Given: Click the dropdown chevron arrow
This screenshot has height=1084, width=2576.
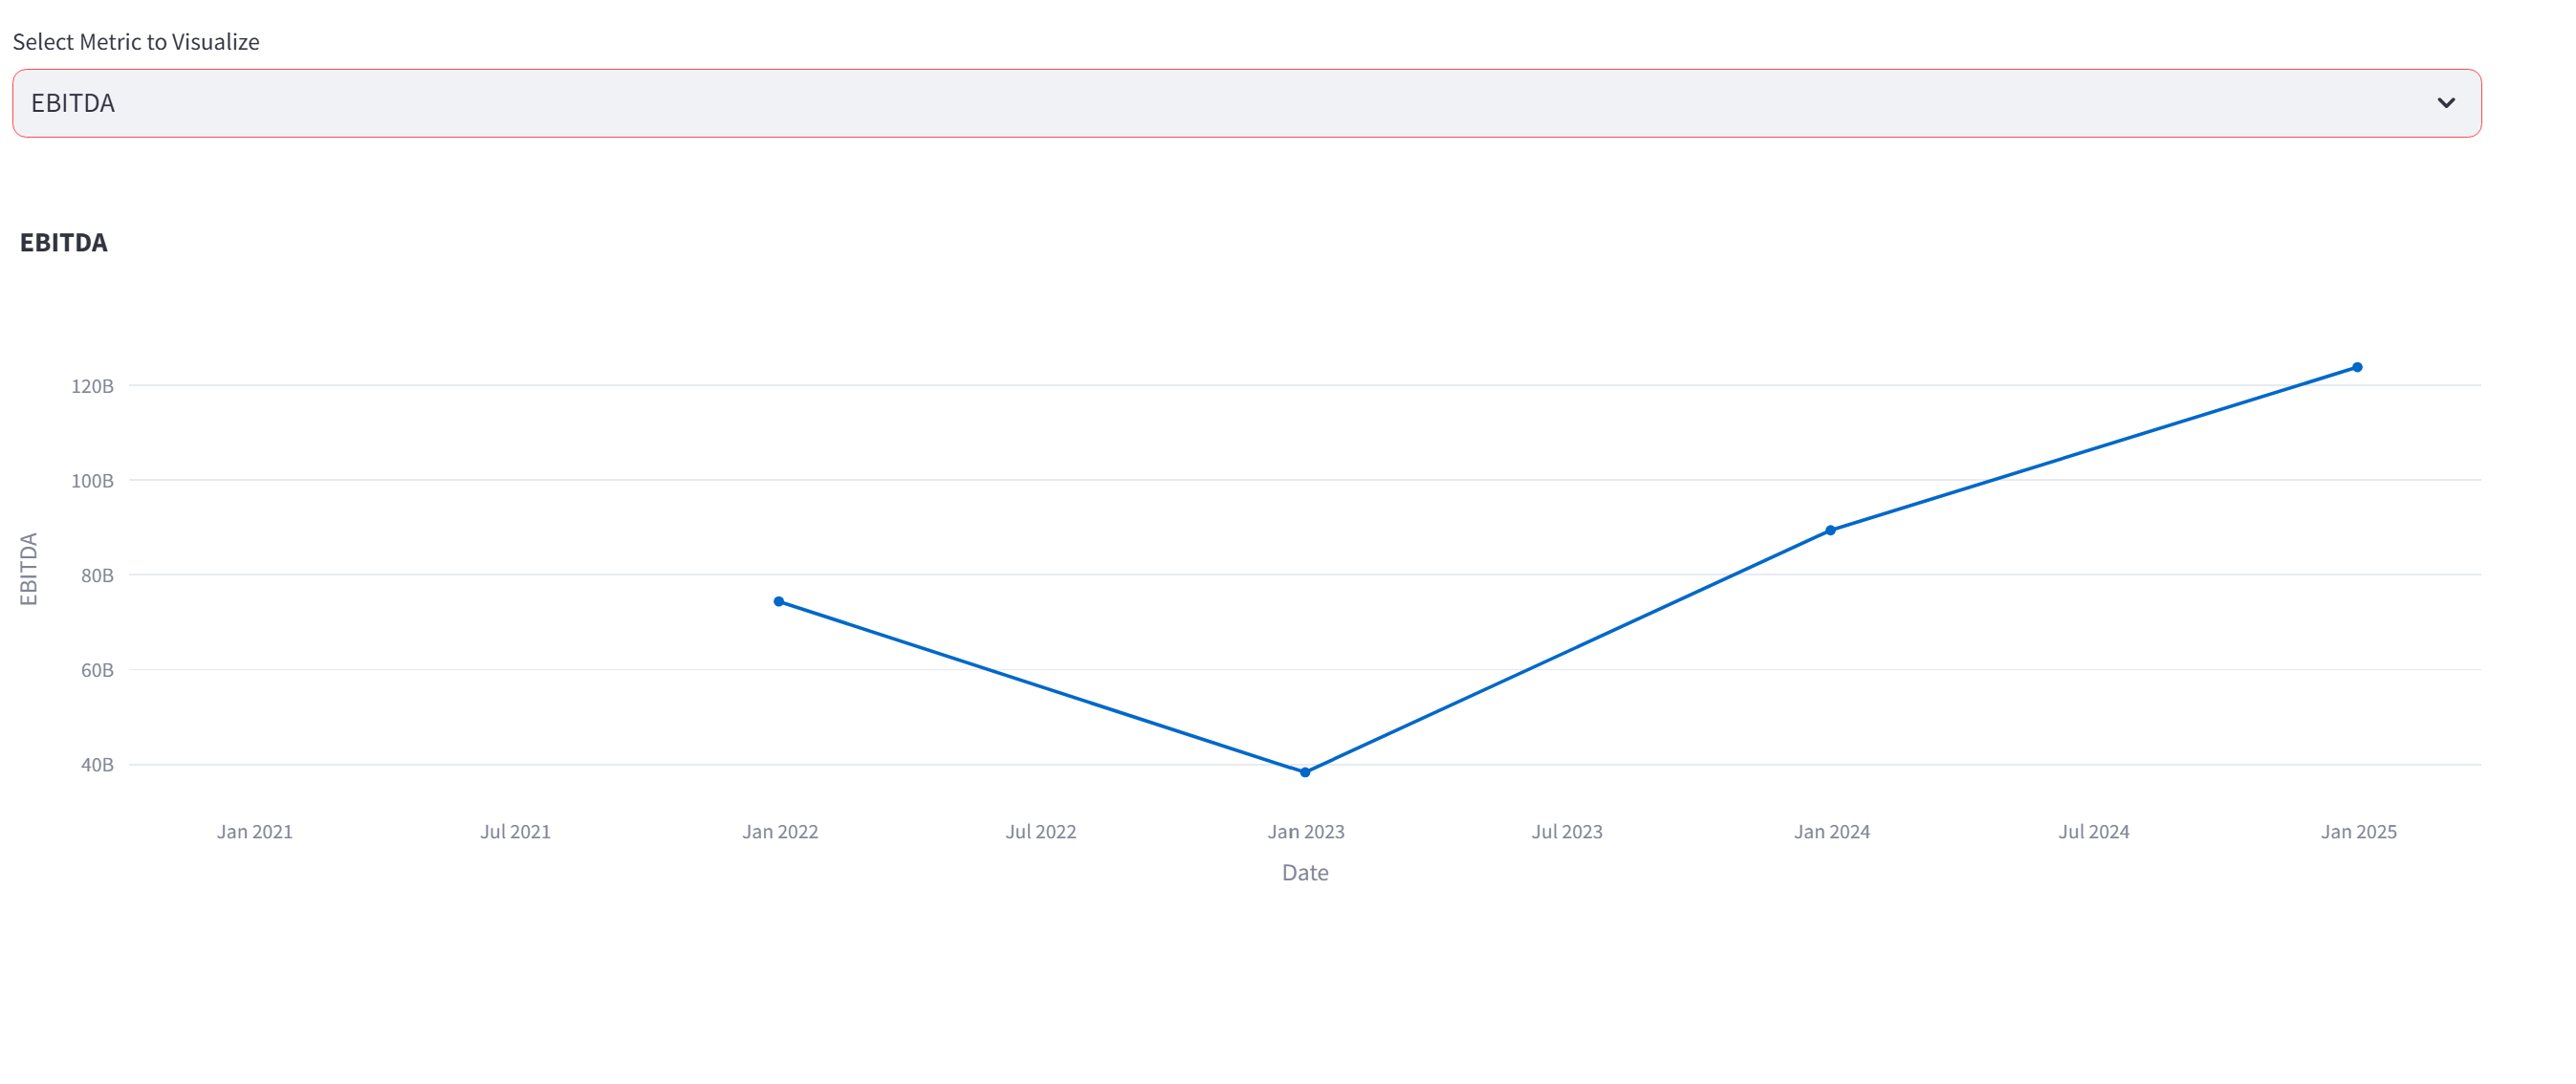Looking at the screenshot, I should tap(2445, 102).
